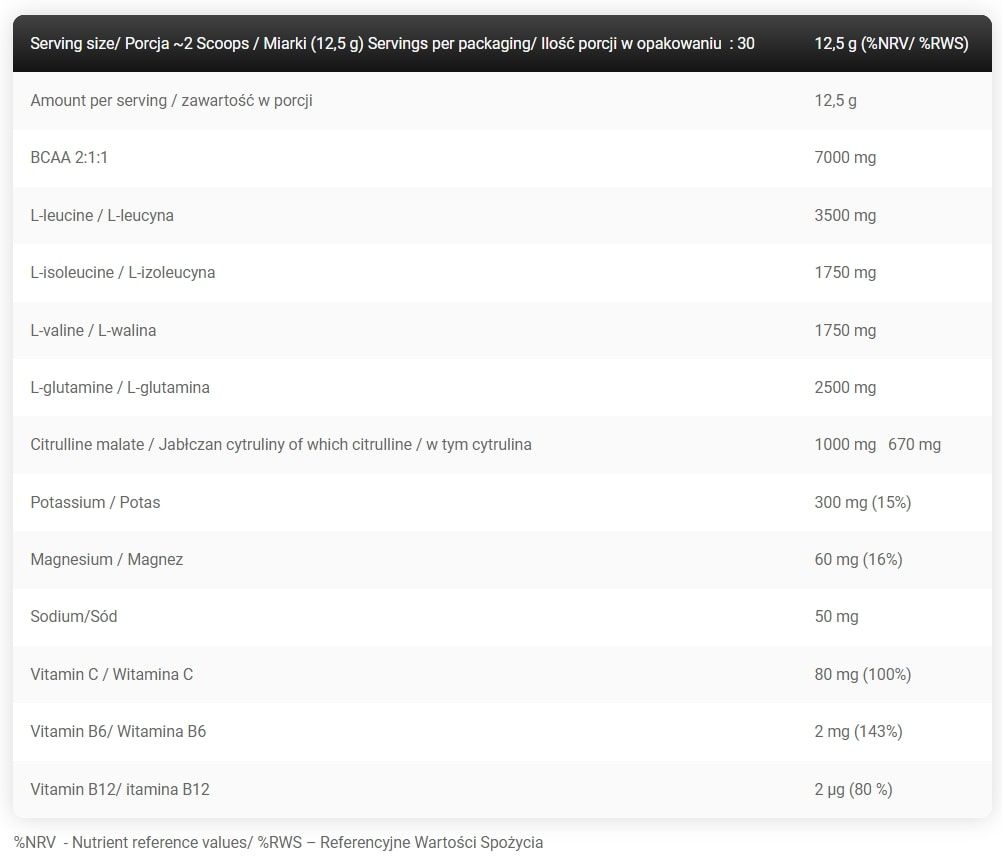
Task: Click the 7000 mg BCAA value
Action: coord(845,158)
